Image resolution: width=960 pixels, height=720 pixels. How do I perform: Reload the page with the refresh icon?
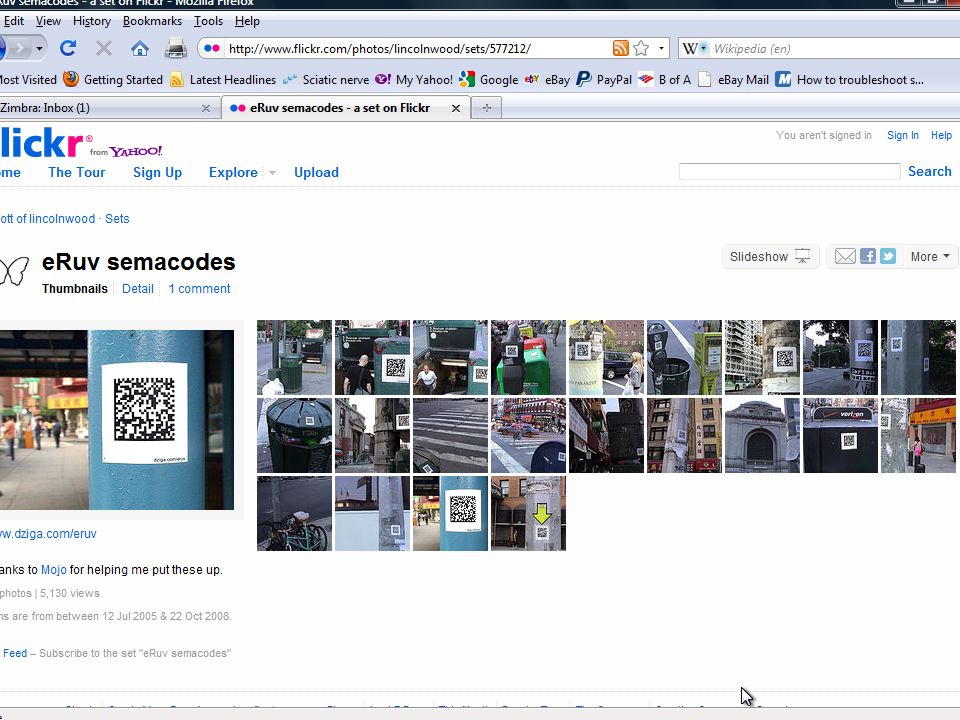68,48
